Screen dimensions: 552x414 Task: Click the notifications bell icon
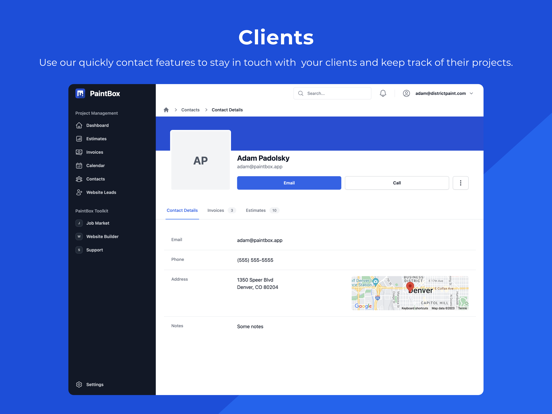point(383,93)
